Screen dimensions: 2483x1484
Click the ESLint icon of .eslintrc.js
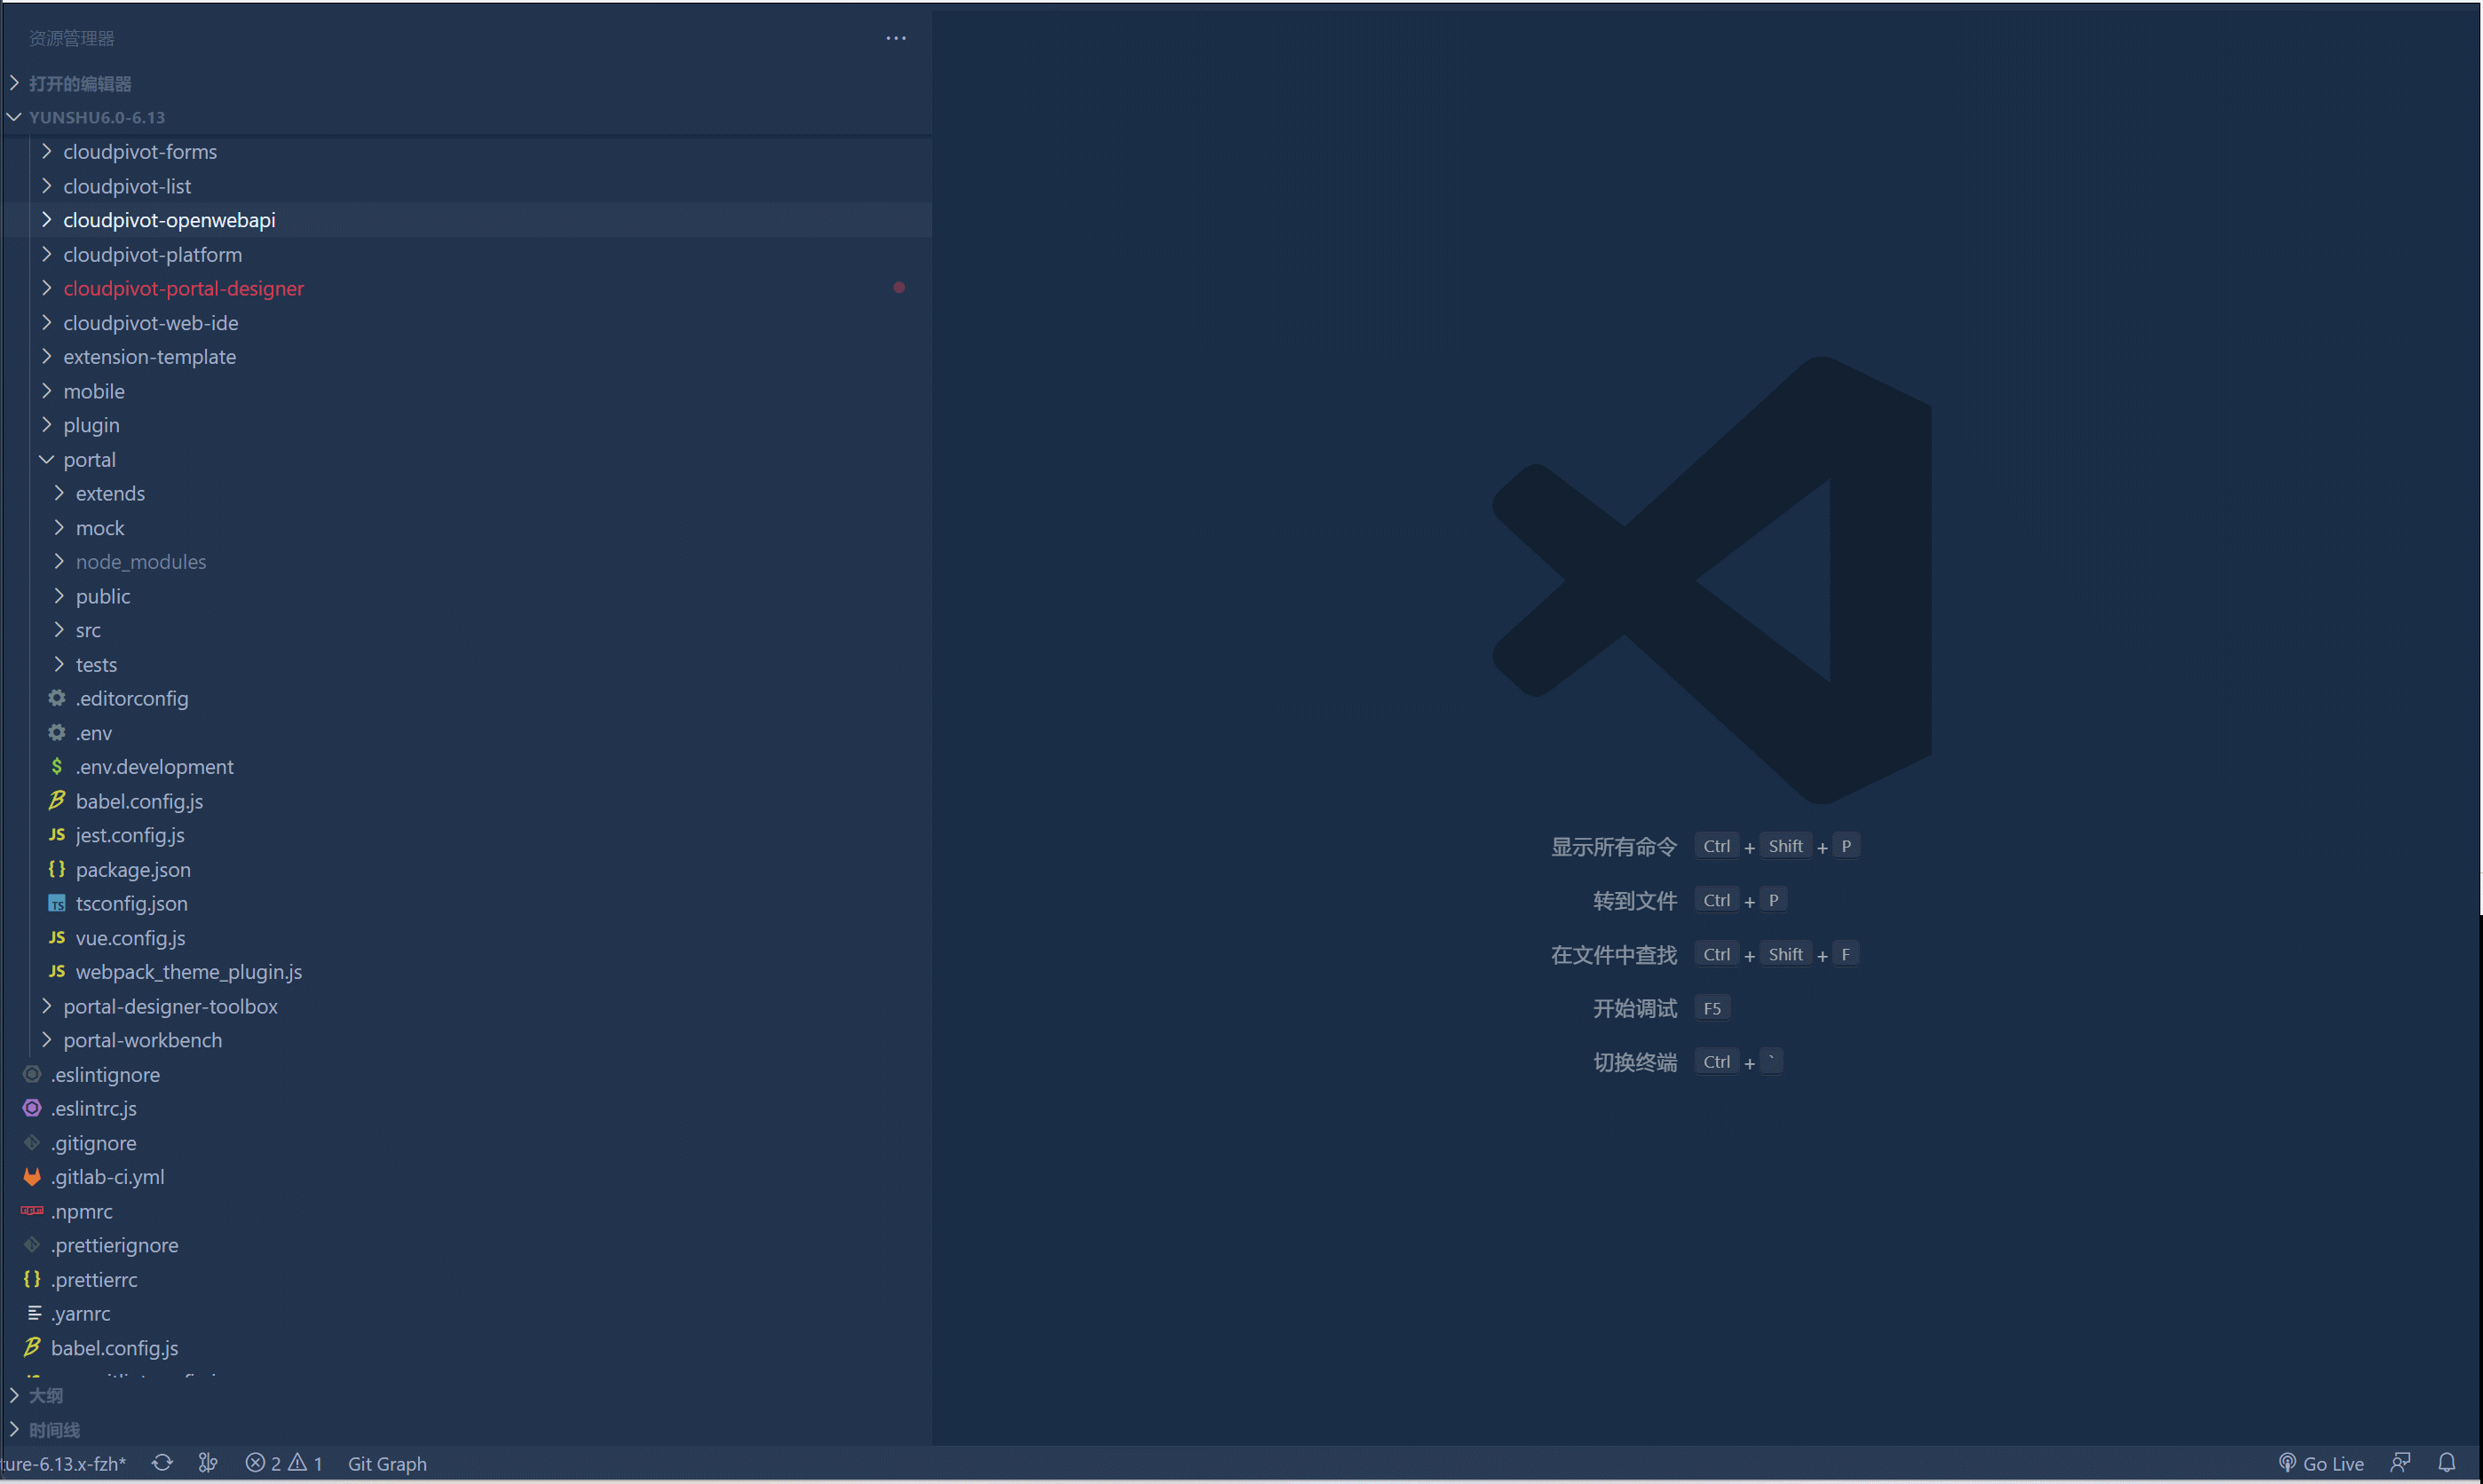coord(32,1108)
